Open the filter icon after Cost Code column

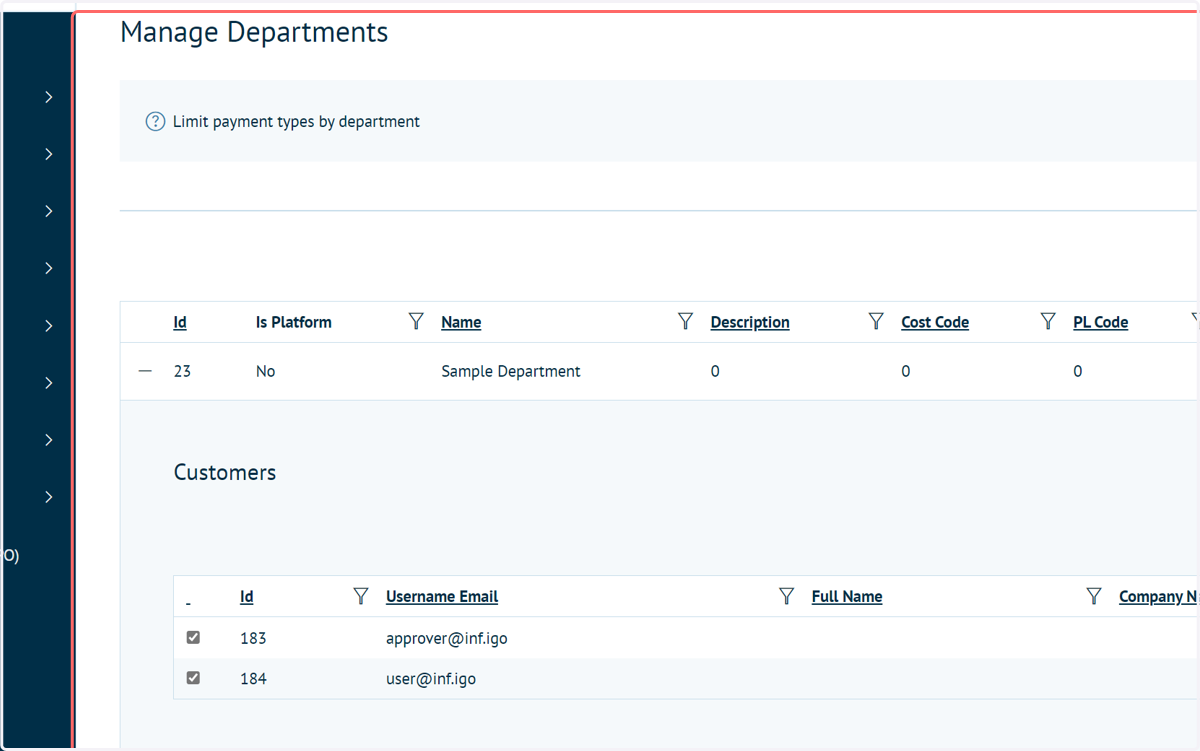point(1048,321)
